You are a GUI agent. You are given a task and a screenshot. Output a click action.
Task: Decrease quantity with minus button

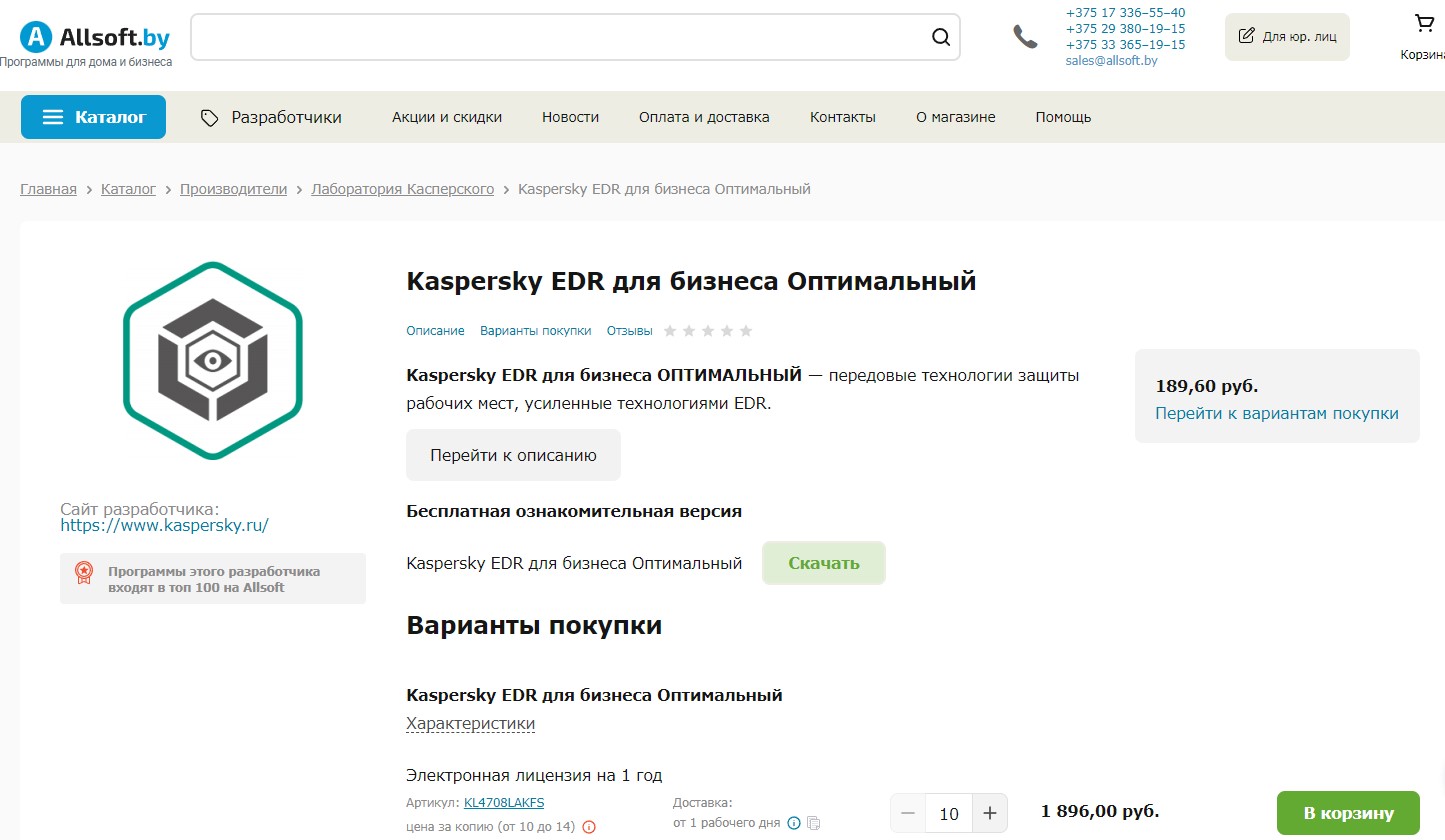908,813
